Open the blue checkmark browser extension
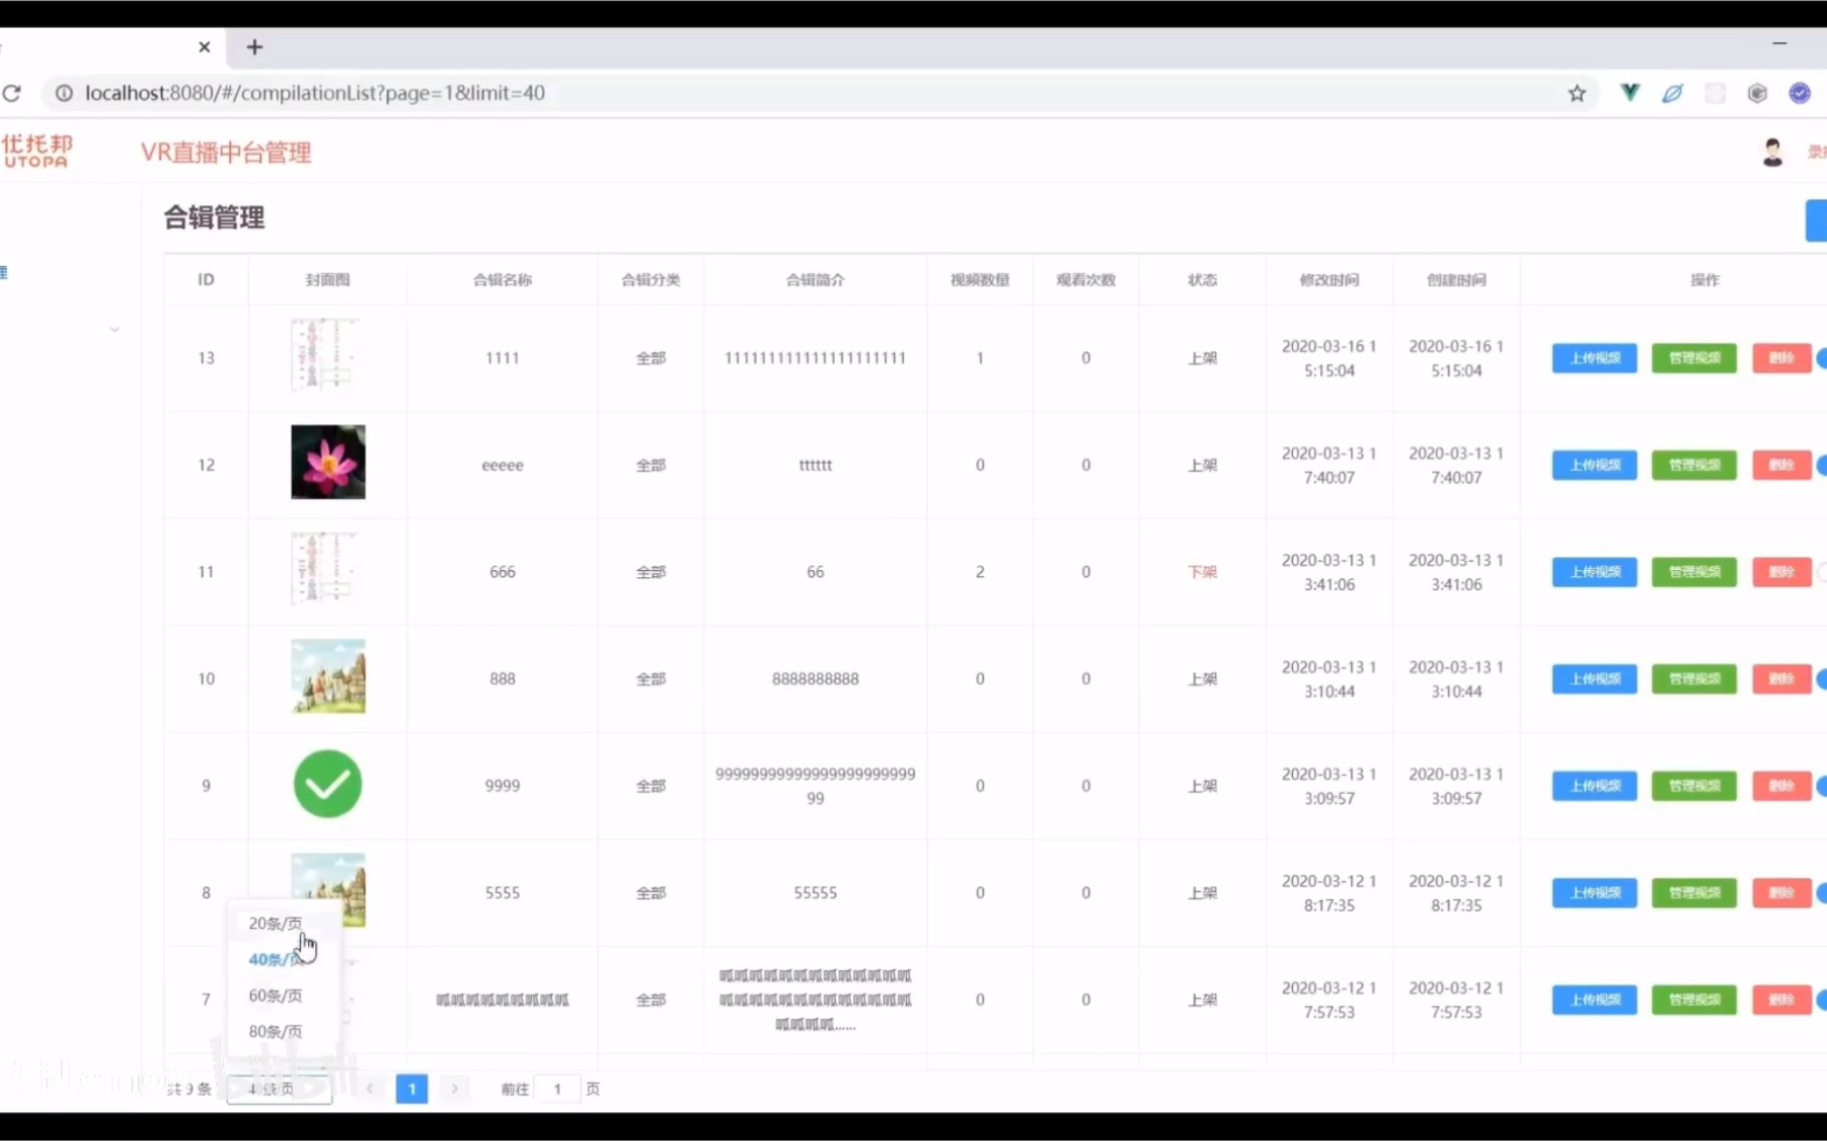The height and width of the screenshot is (1141, 1827). point(1800,93)
